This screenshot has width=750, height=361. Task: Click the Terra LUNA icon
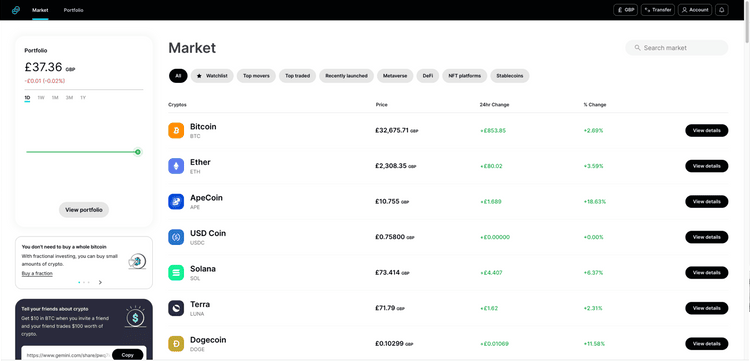176,308
